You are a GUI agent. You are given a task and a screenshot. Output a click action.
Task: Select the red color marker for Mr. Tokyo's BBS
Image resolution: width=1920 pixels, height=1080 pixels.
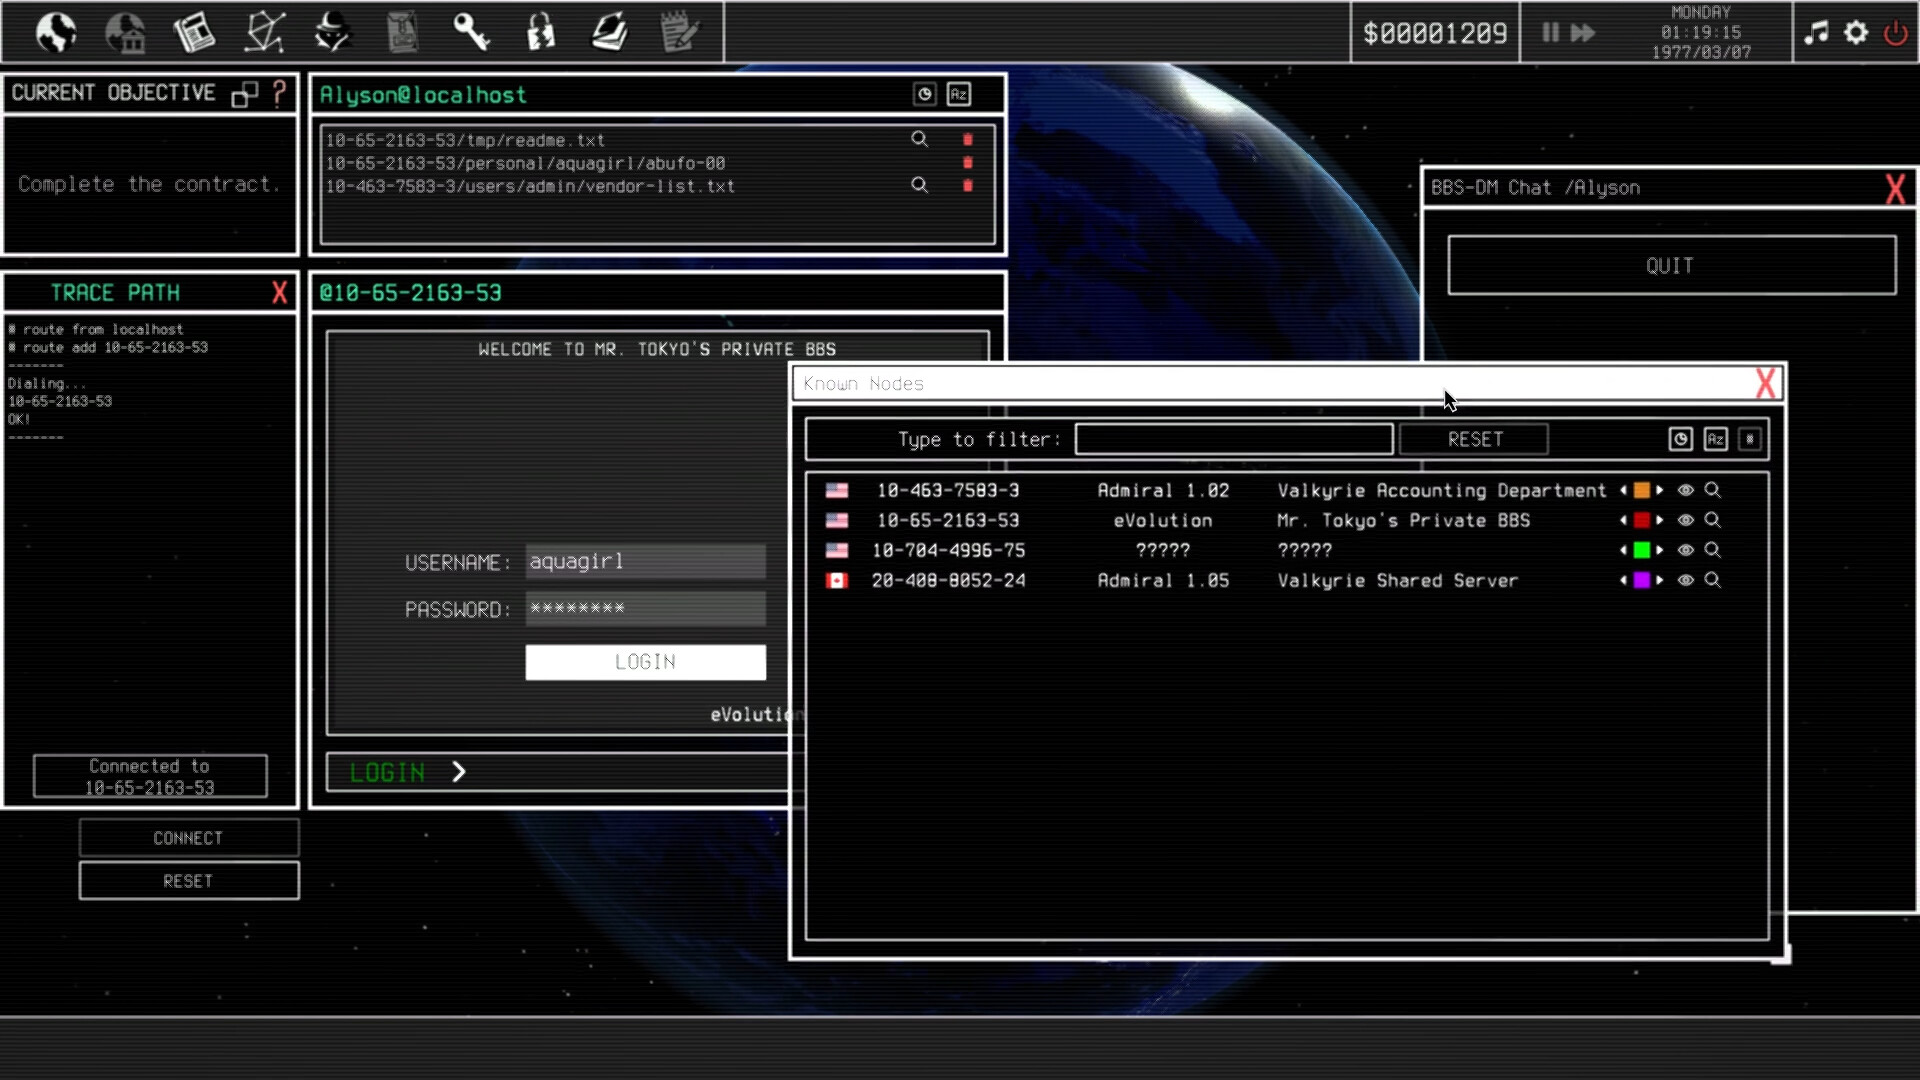point(1641,520)
